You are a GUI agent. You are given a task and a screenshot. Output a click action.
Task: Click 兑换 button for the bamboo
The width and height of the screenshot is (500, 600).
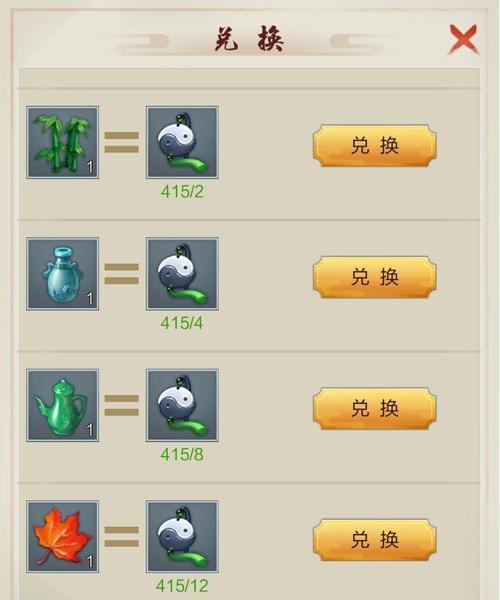375,145
